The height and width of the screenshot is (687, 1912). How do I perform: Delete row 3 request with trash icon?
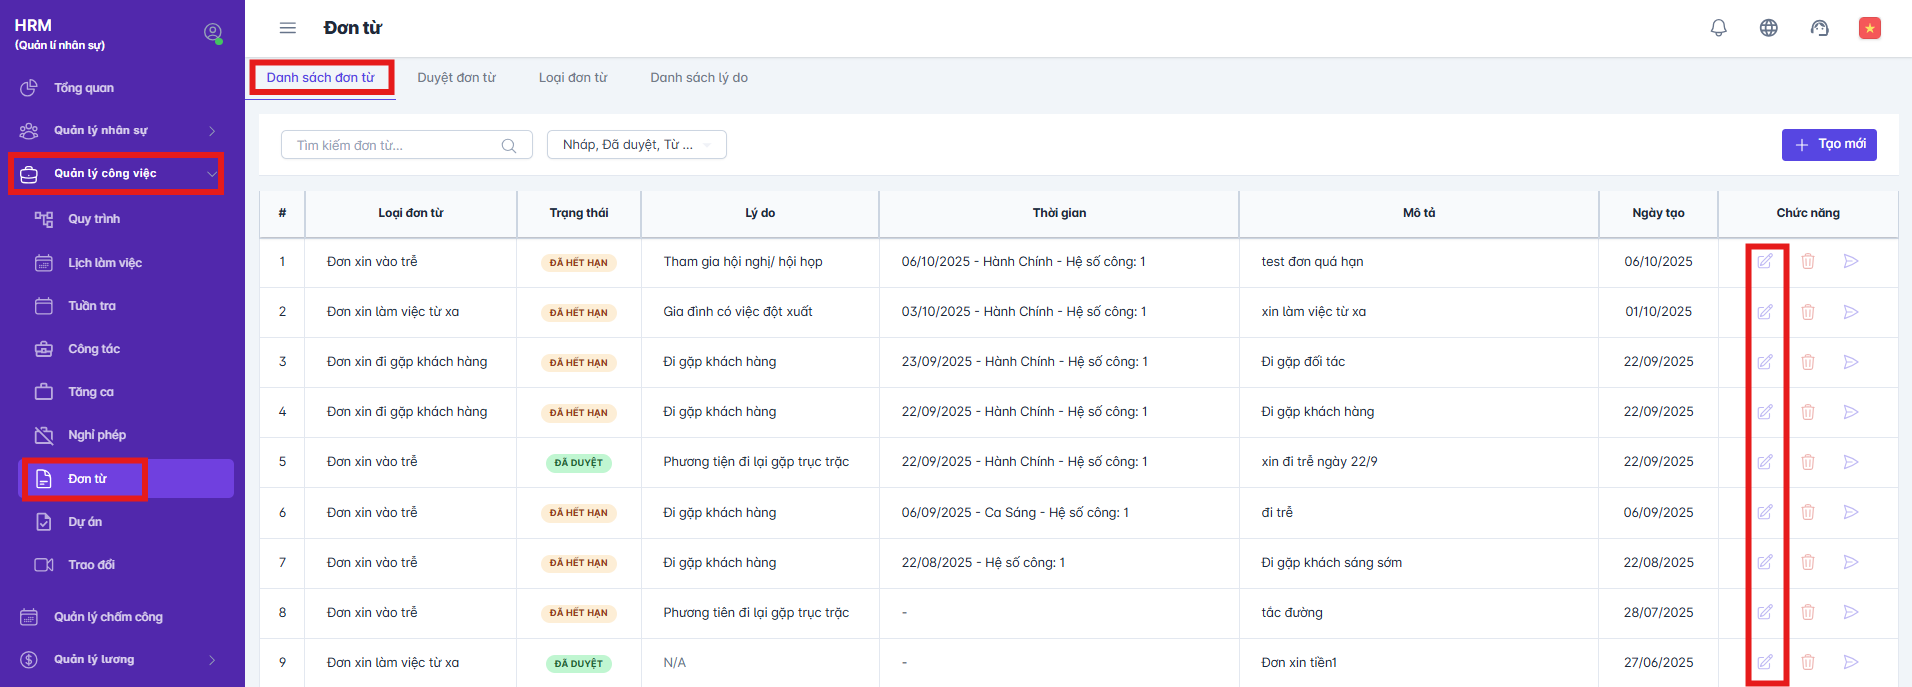click(x=1808, y=362)
